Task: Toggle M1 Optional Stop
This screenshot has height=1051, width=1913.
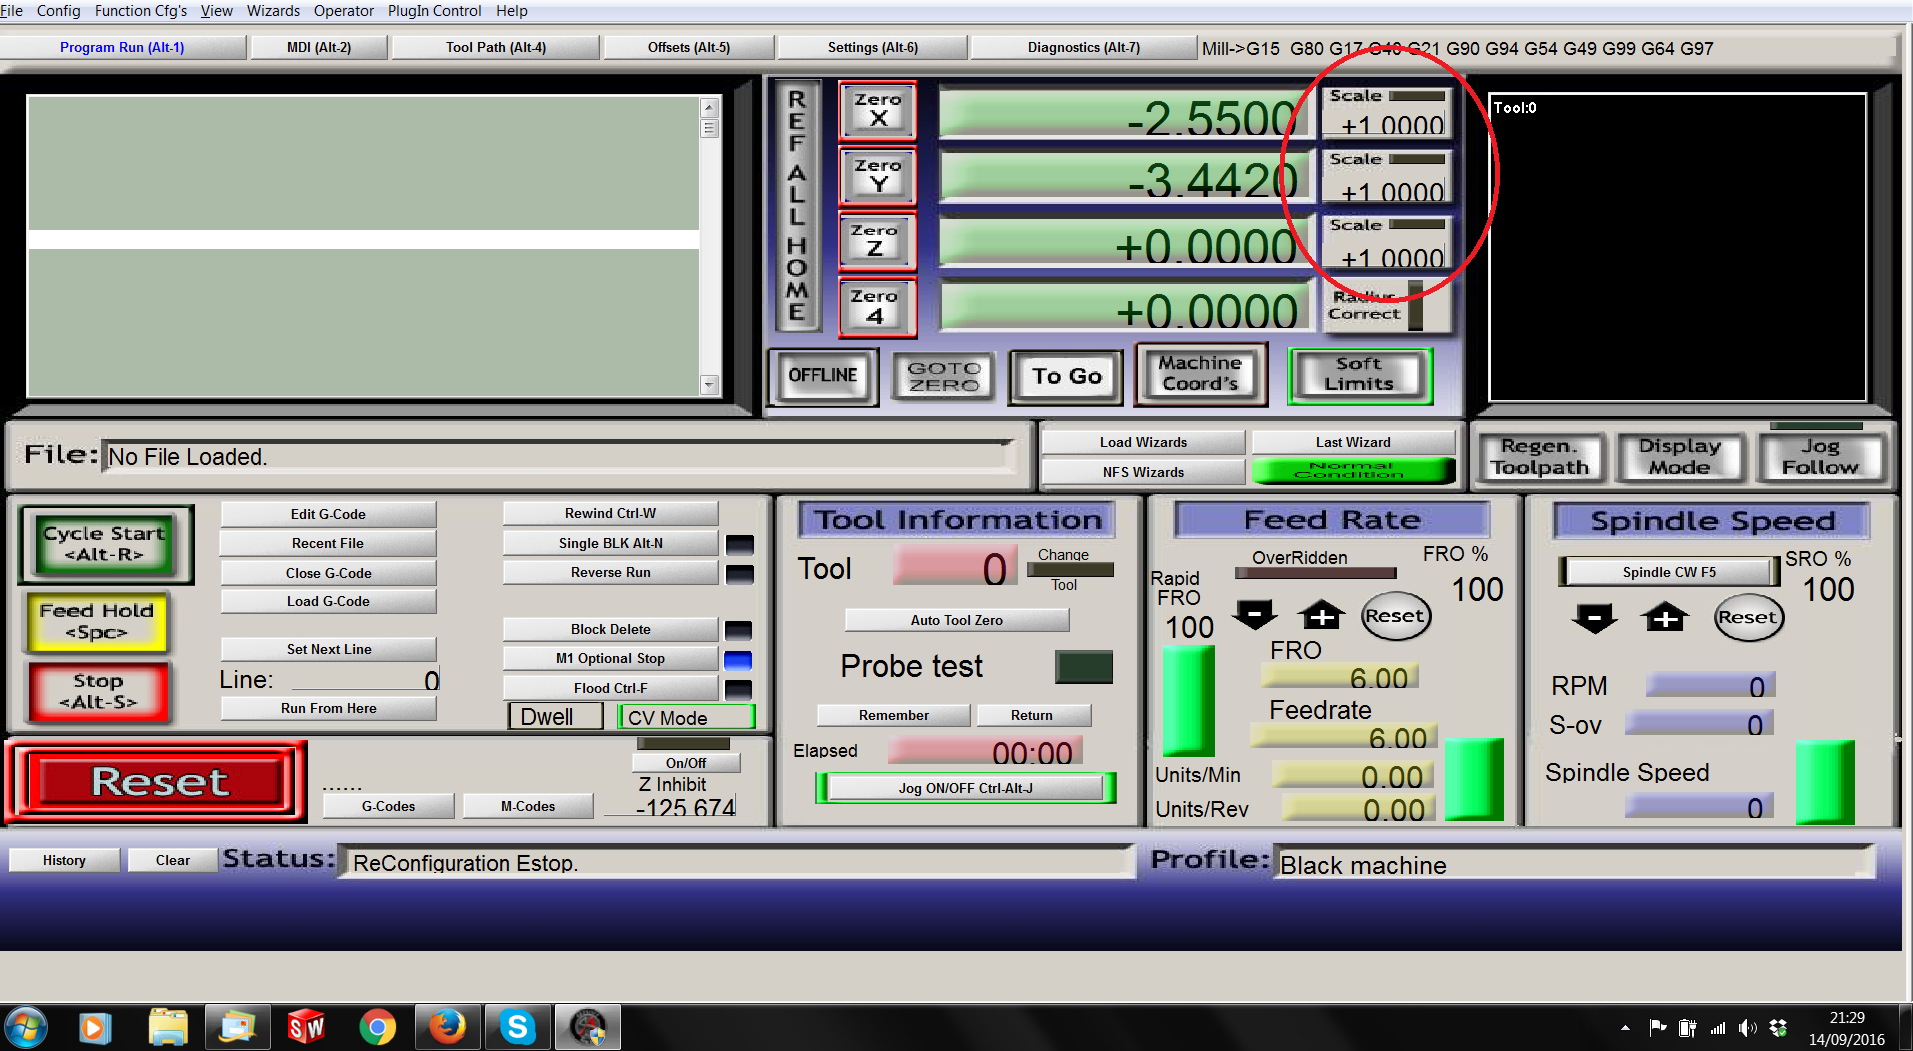Action: [x=610, y=658]
